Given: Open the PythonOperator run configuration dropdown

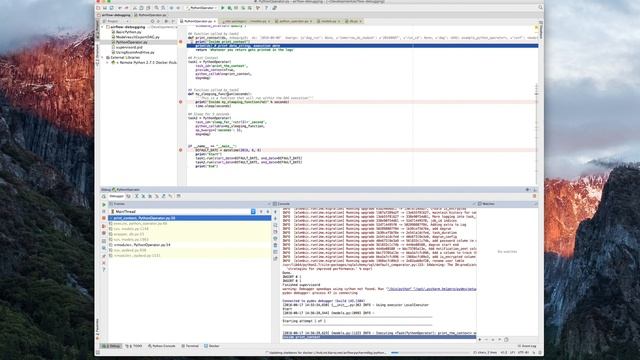Looking at the screenshot, I should (201, 8).
